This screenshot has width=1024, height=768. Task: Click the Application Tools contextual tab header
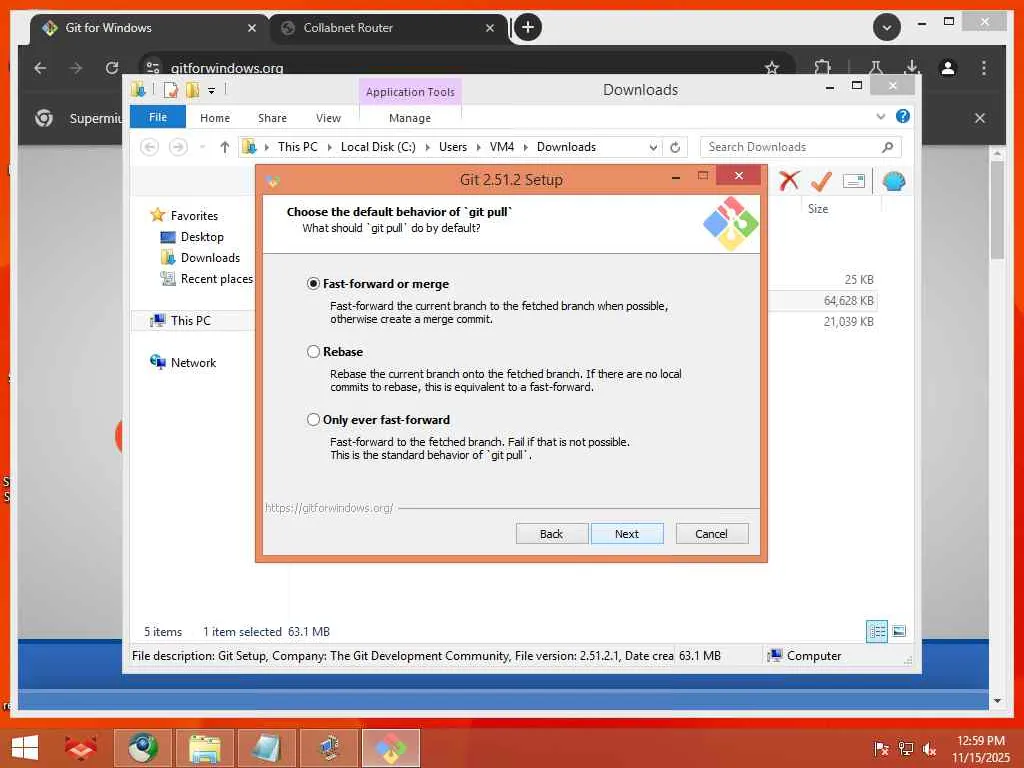point(410,91)
